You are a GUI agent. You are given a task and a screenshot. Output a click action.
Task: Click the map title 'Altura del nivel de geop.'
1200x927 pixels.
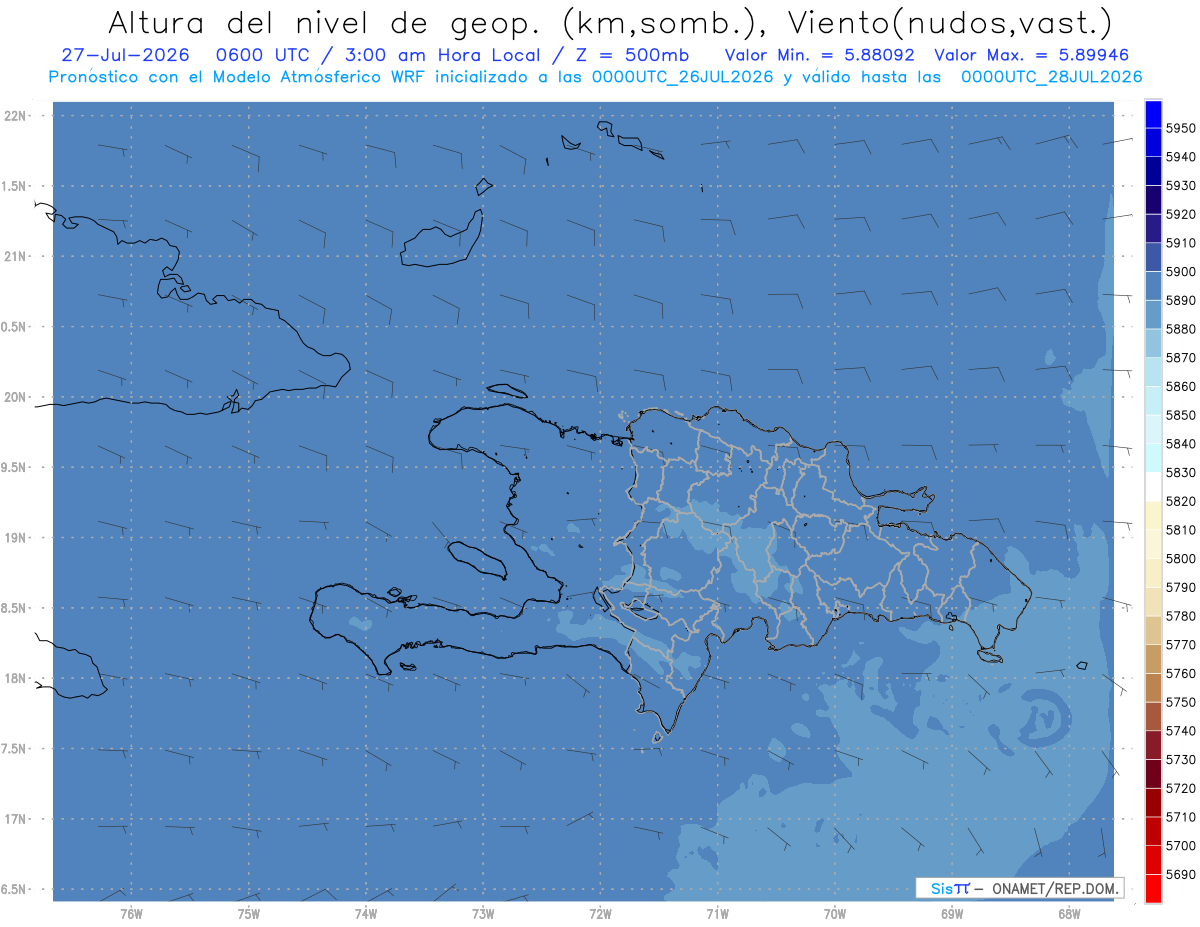[x=324, y=22]
